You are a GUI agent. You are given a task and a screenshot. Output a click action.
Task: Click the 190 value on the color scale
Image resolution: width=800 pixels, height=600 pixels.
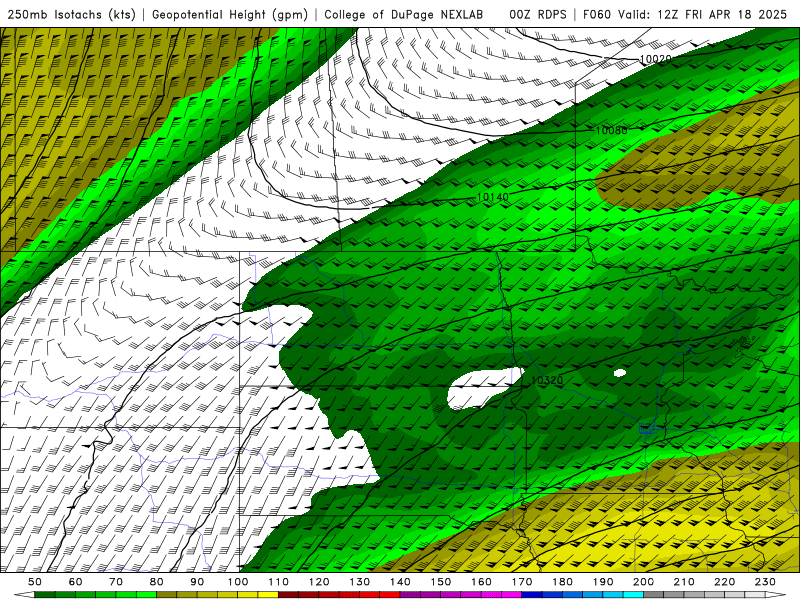pyautogui.click(x=603, y=582)
